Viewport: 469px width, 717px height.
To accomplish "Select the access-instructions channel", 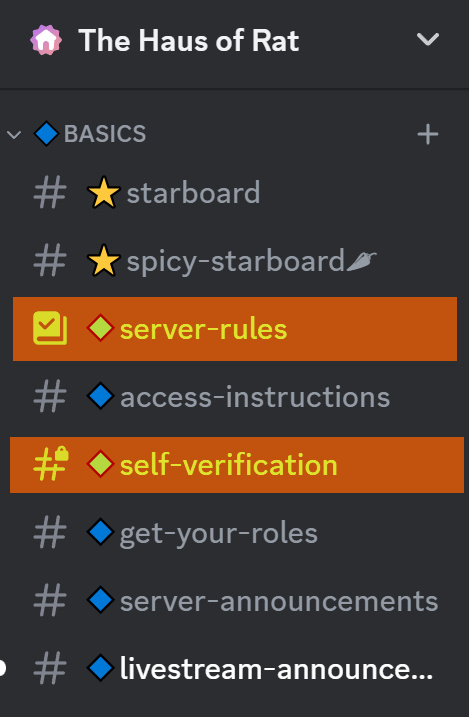I will click(235, 396).
